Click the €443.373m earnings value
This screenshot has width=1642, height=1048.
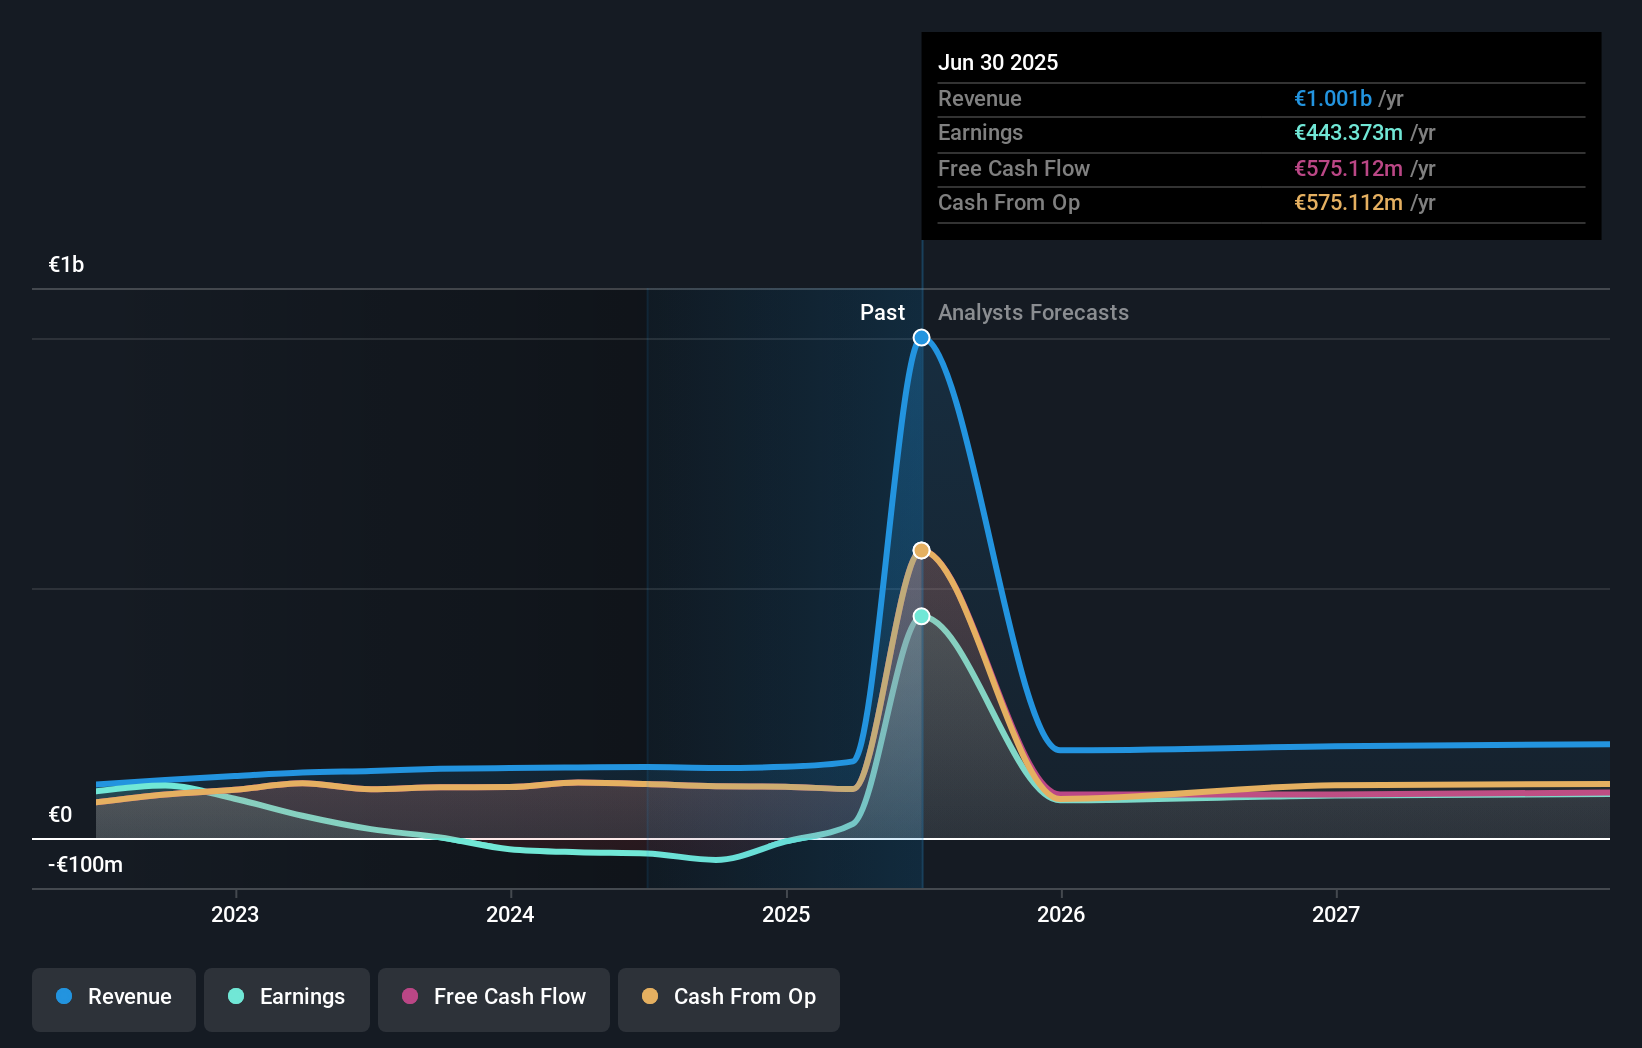[x=1348, y=132]
